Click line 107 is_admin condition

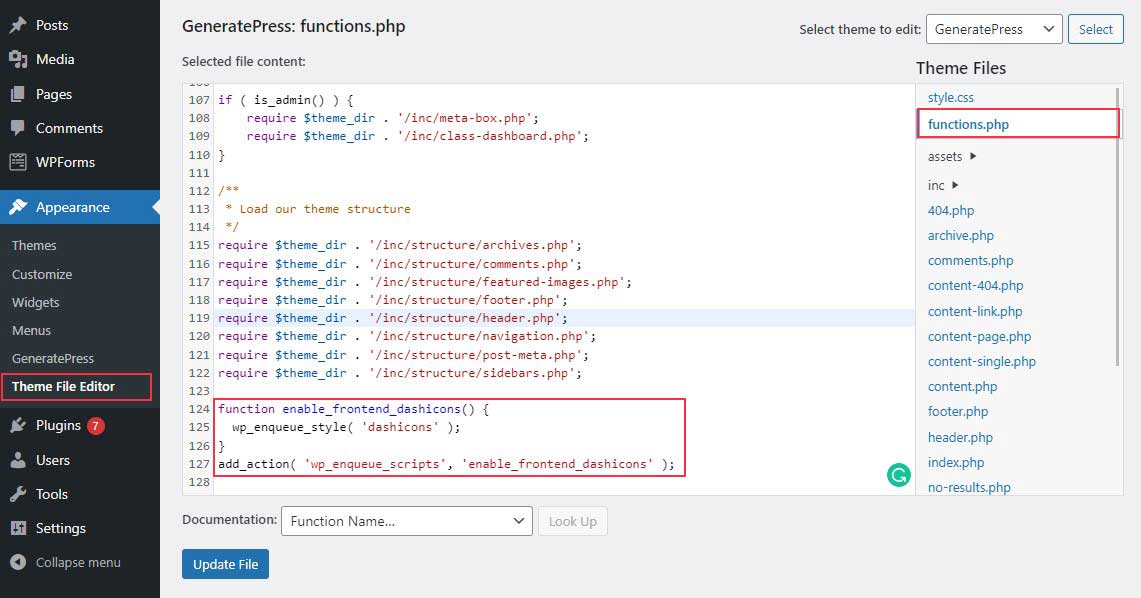click(286, 100)
